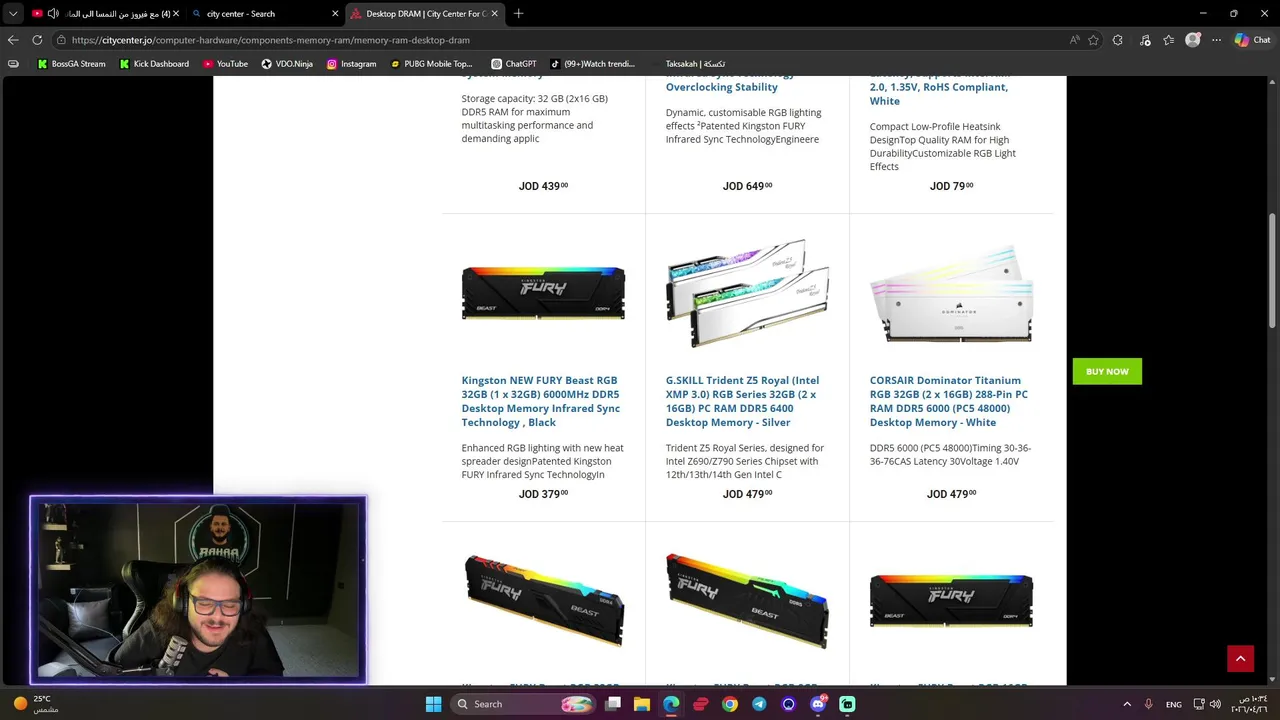
Task: Select the Desktop DRAM | City Center tab
Action: [423, 14]
